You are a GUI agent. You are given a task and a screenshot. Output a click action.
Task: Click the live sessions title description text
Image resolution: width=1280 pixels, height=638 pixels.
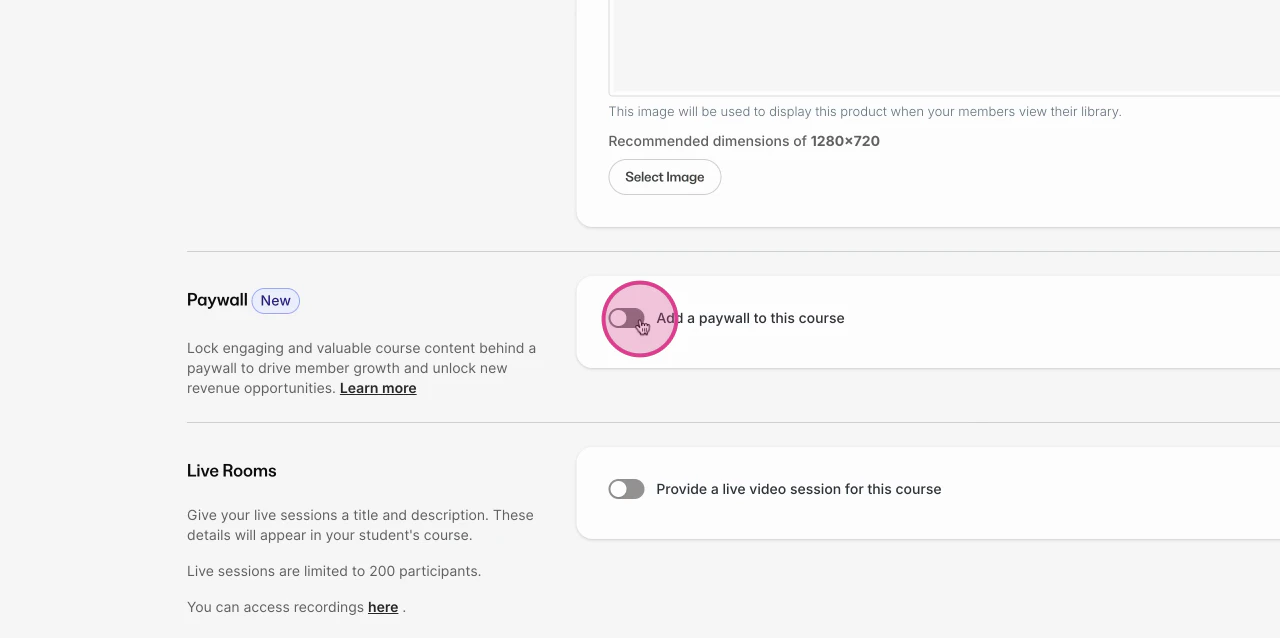360,525
